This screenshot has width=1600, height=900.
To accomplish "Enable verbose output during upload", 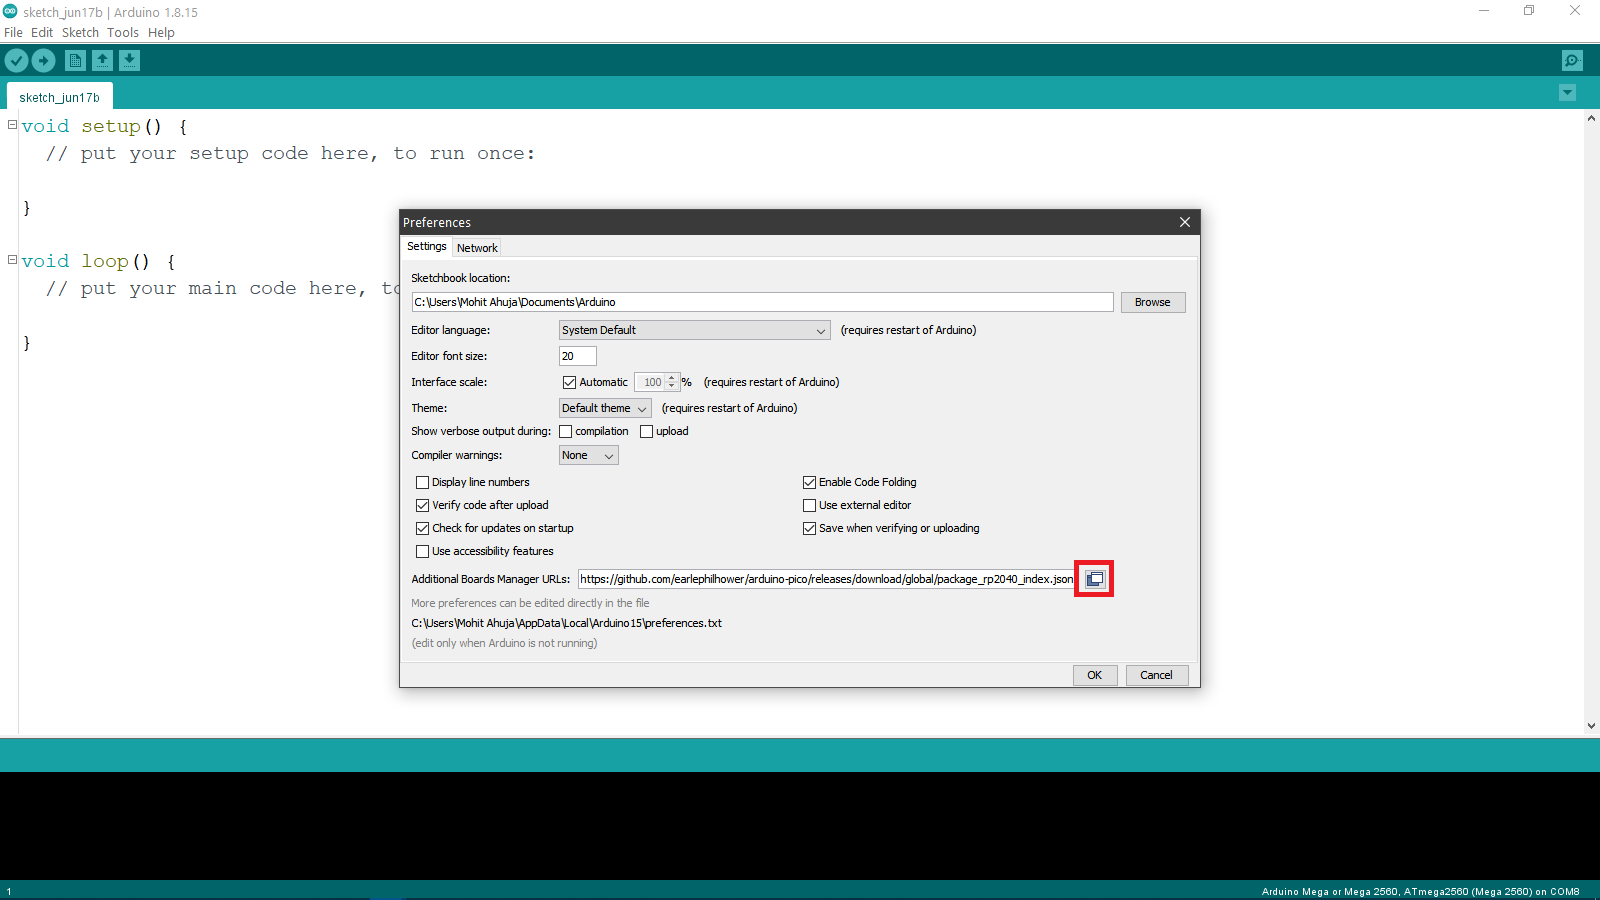I will (x=646, y=432).
